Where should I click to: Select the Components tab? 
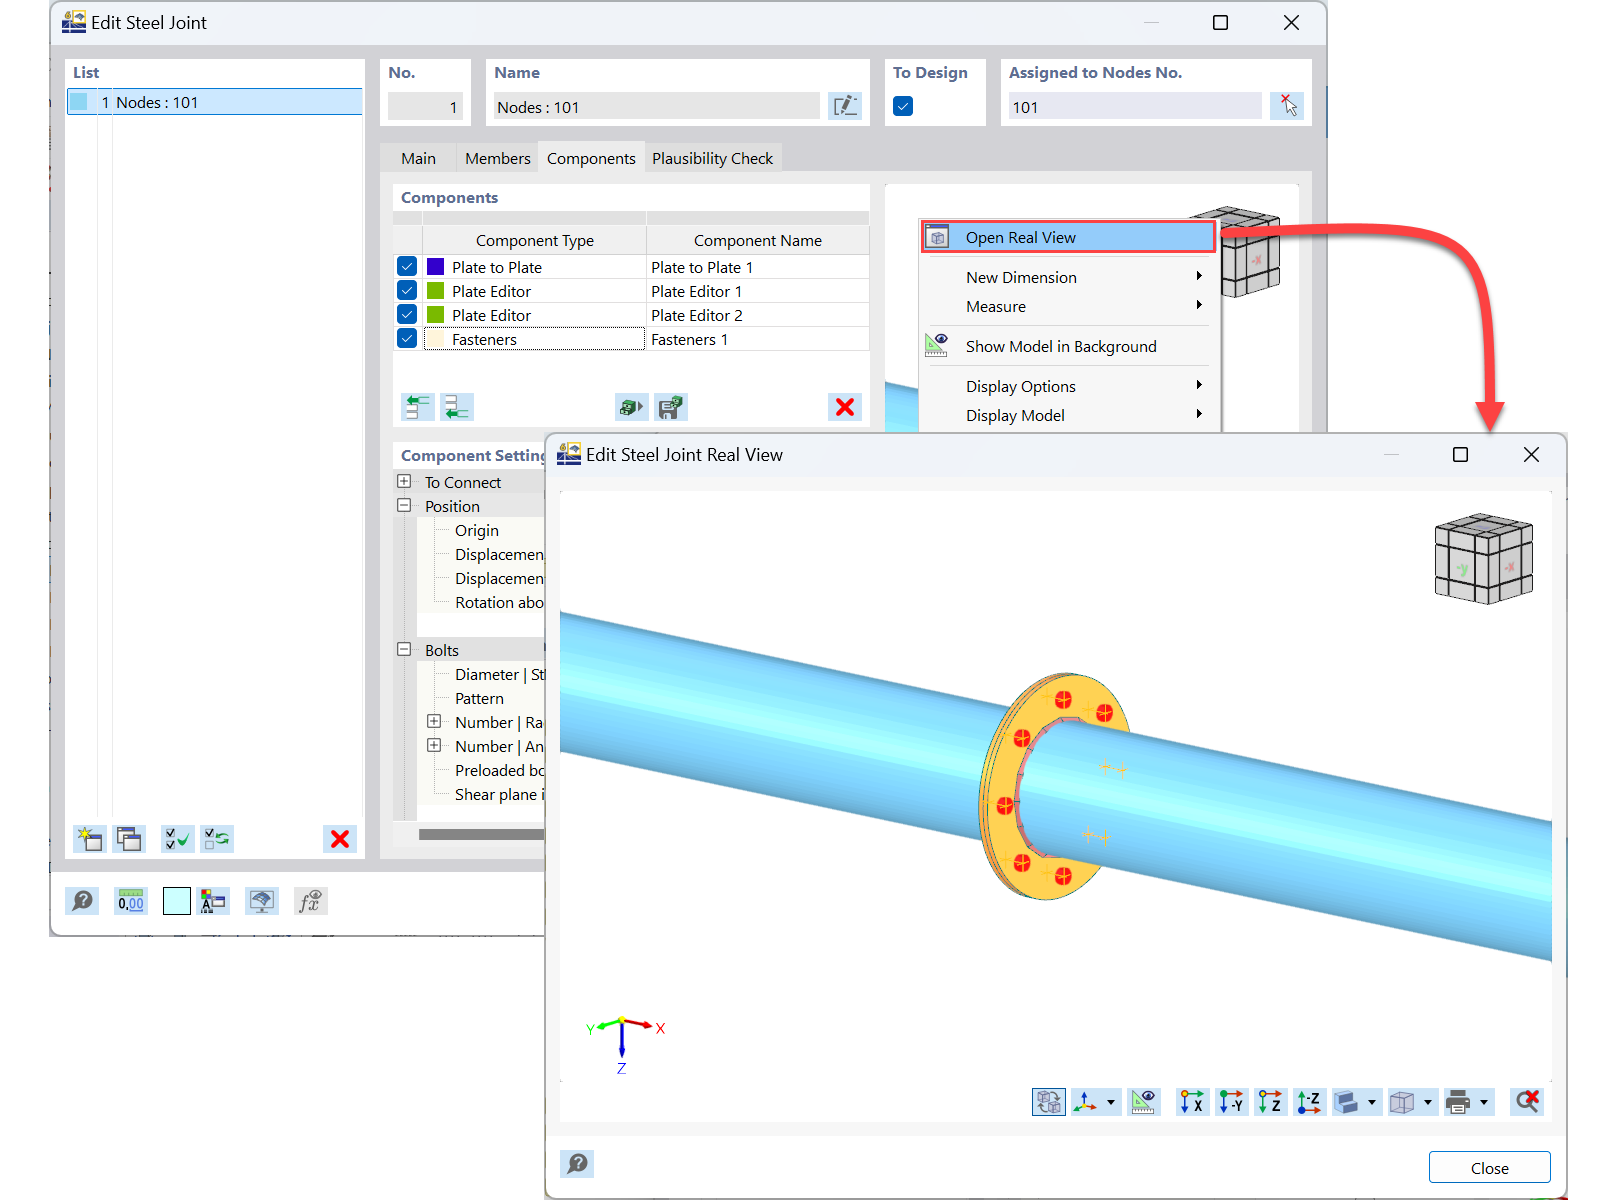[x=591, y=158]
